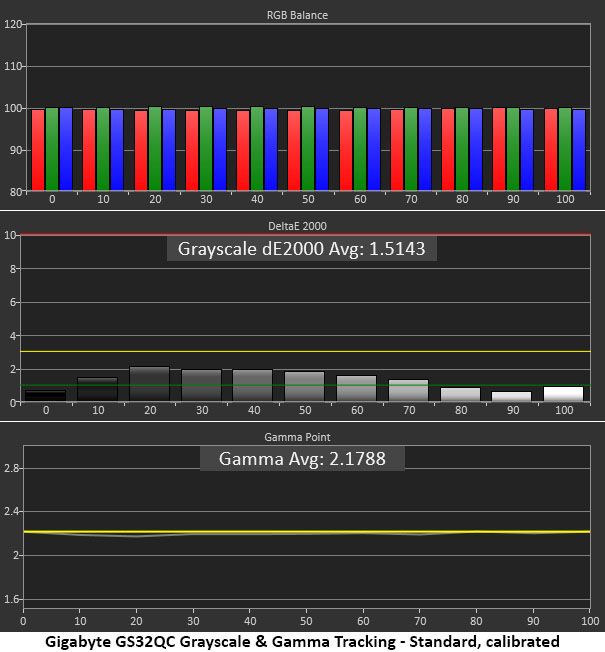
Task: Click the DeltaE bar at 0 percent
Action: click(45, 395)
